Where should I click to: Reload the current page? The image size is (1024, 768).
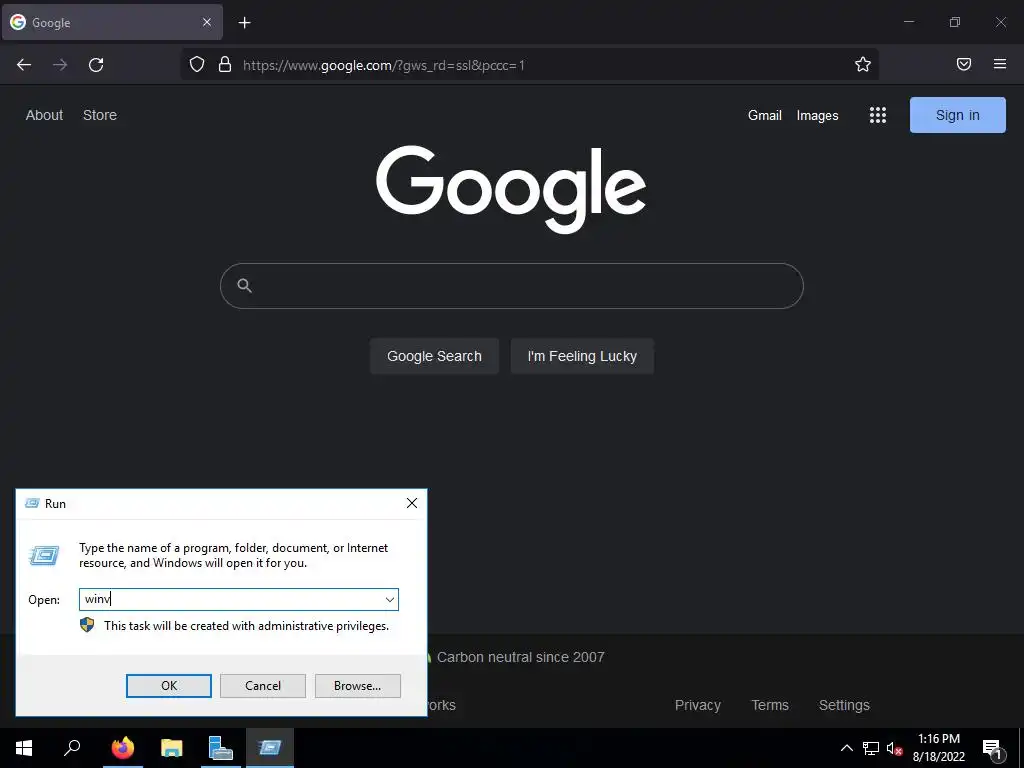pyautogui.click(x=96, y=65)
